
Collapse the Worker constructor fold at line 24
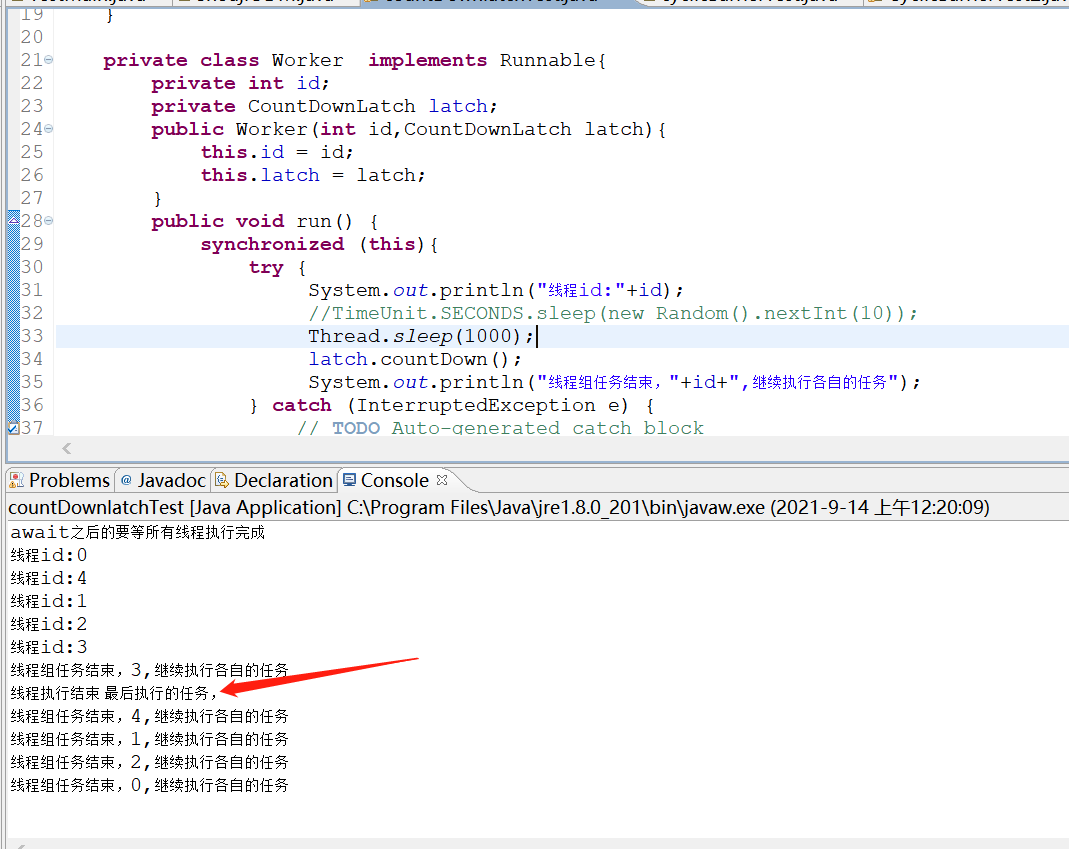[x=48, y=129]
